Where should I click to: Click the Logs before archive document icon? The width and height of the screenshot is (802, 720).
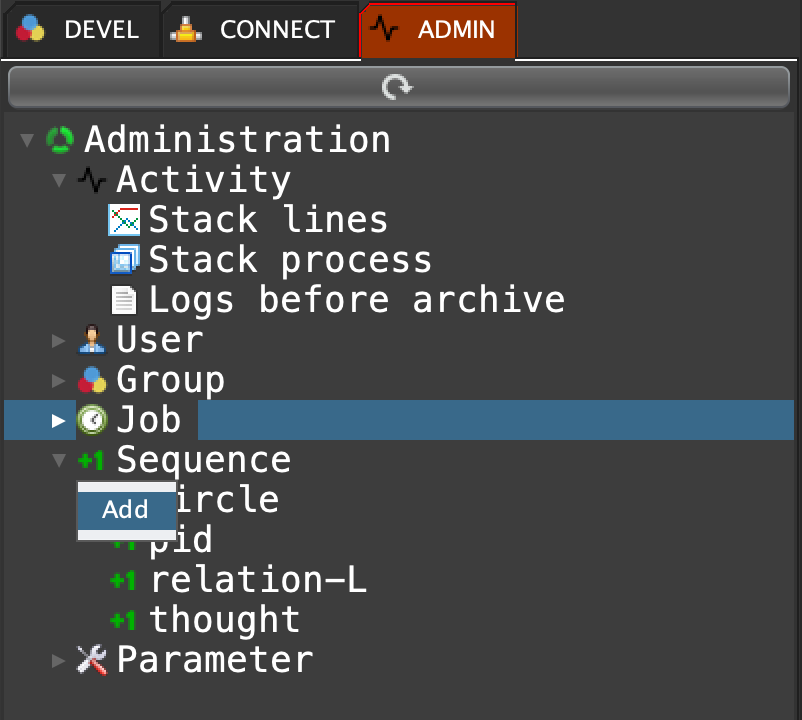(x=124, y=300)
